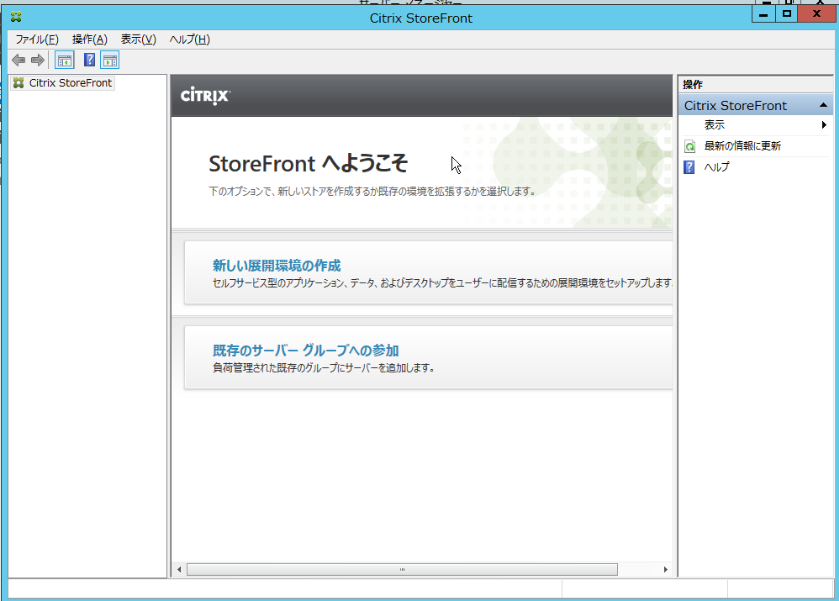The height and width of the screenshot is (601, 839).
Task: Click the scrollbar right arrow
Action: point(666,569)
